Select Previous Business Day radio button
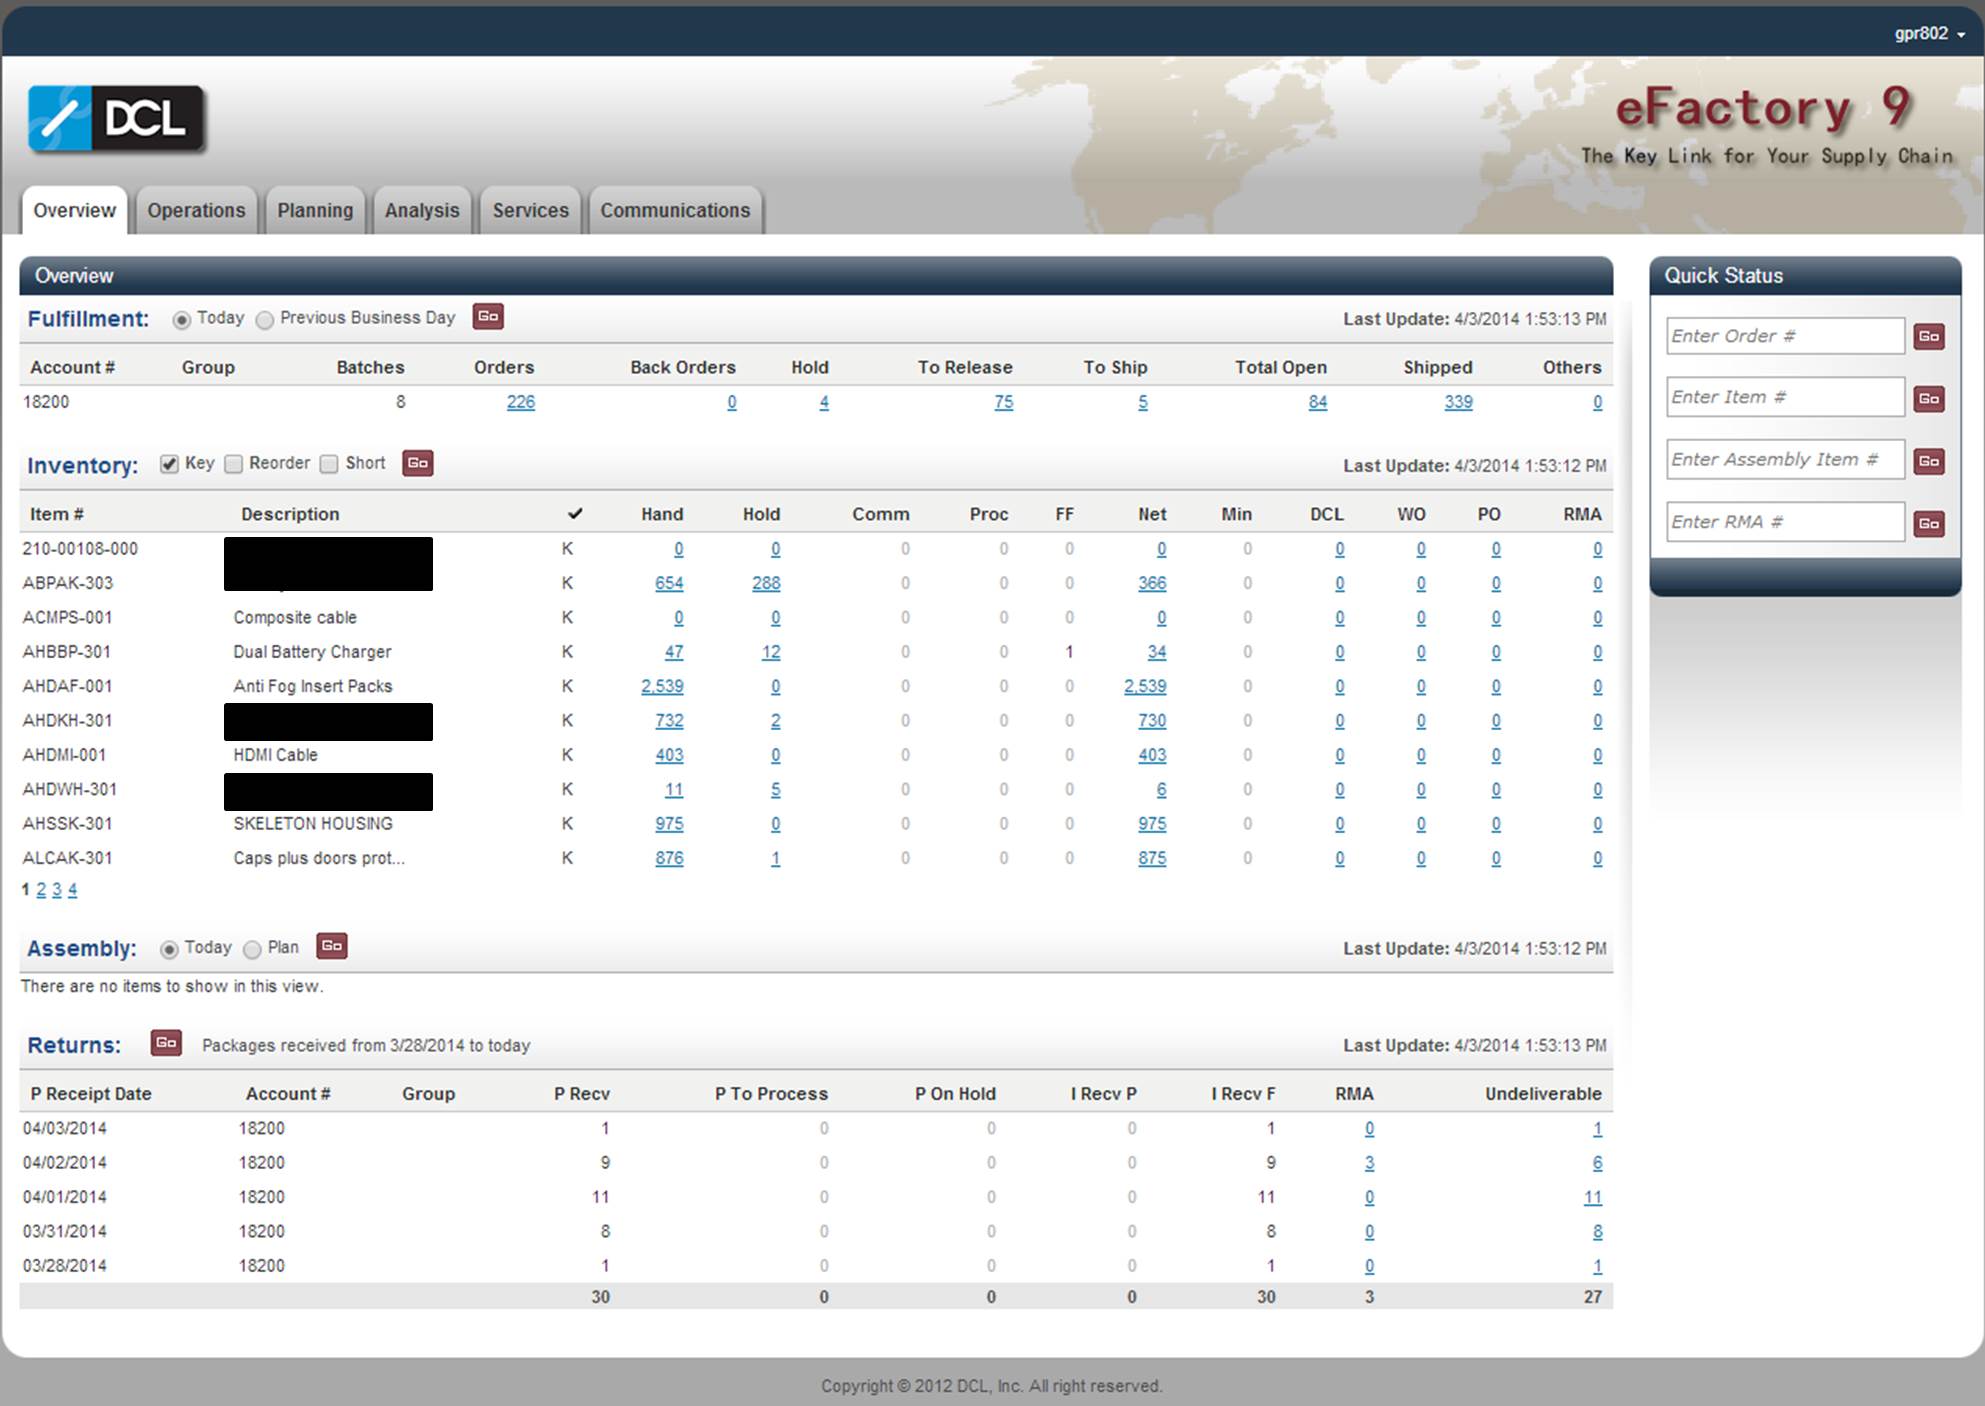The height and width of the screenshot is (1406, 1985). pyautogui.click(x=265, y=320)
